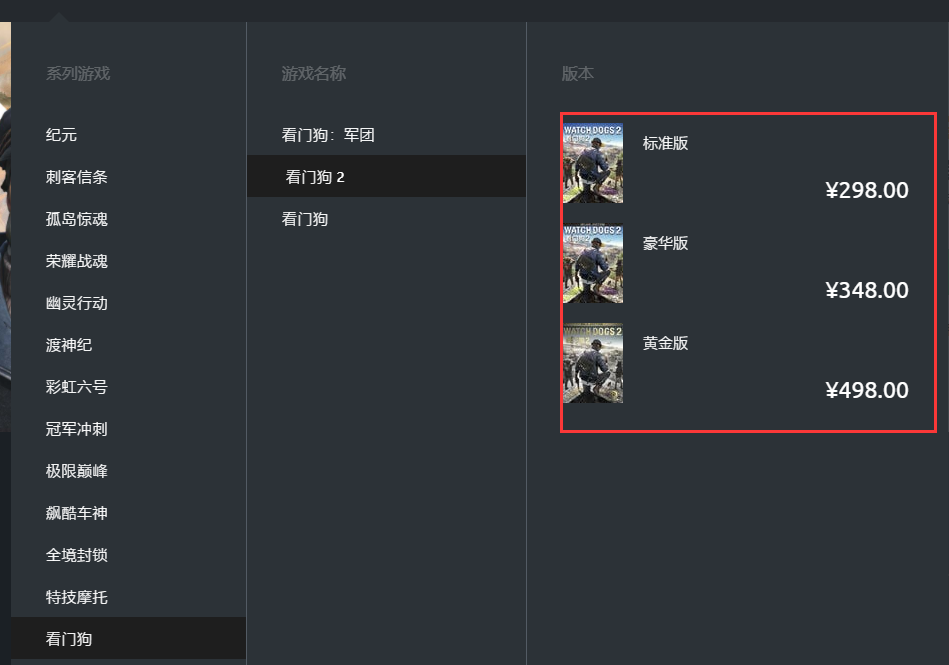This screenshot has width=949, height=665.
Task: Click the highlighted 看门狗 series item
Action: coord(69,639)
